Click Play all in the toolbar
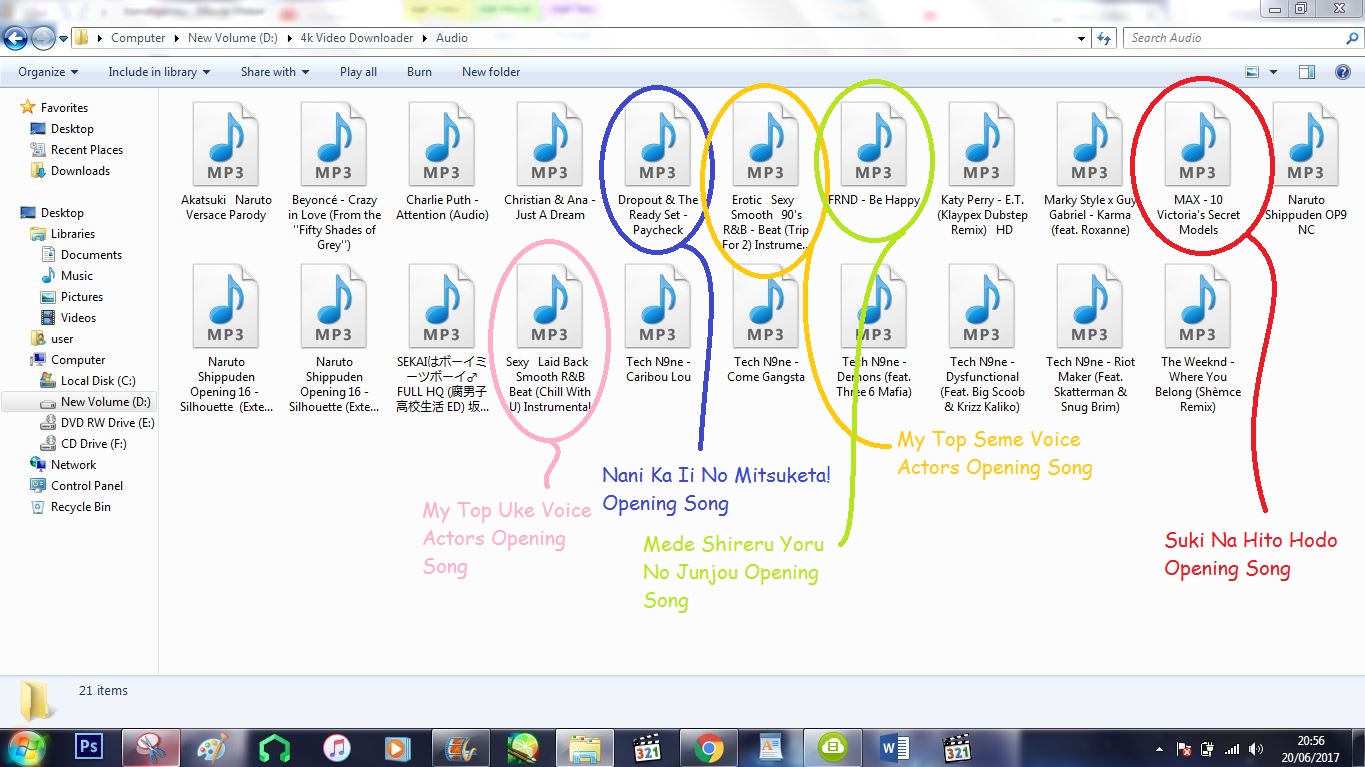Viewport: 1365px width, 767px height. 358,72
